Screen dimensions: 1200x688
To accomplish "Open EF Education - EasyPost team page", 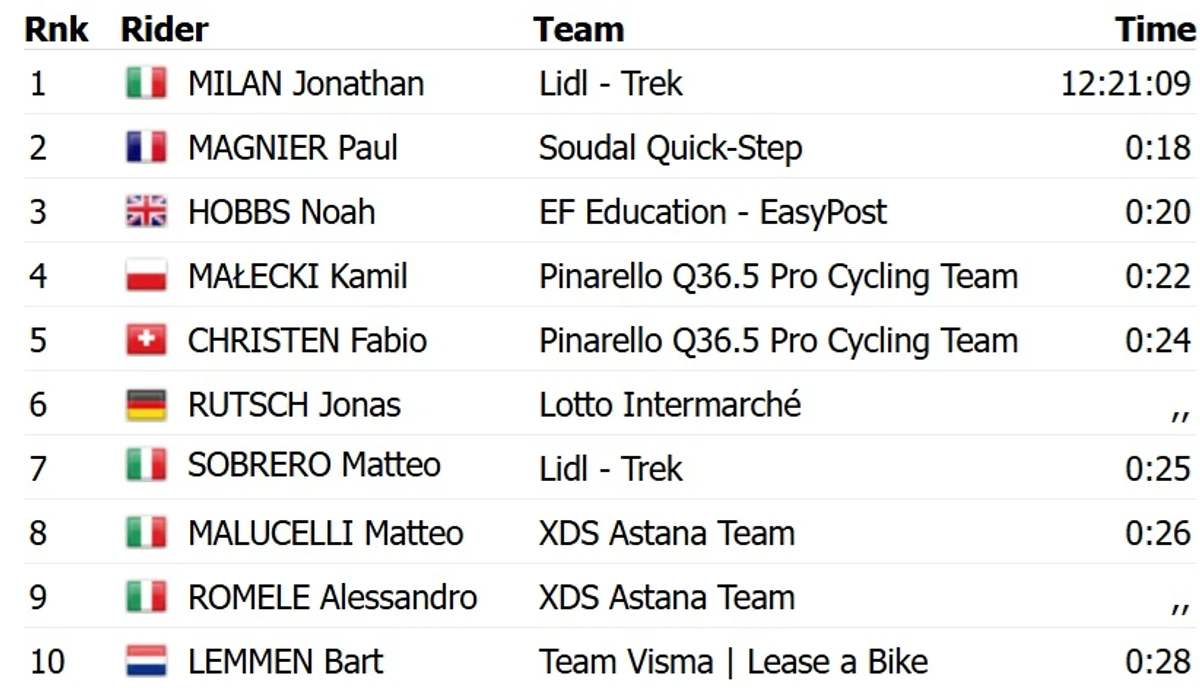I will pyautogui.click(x=713, y=212).
